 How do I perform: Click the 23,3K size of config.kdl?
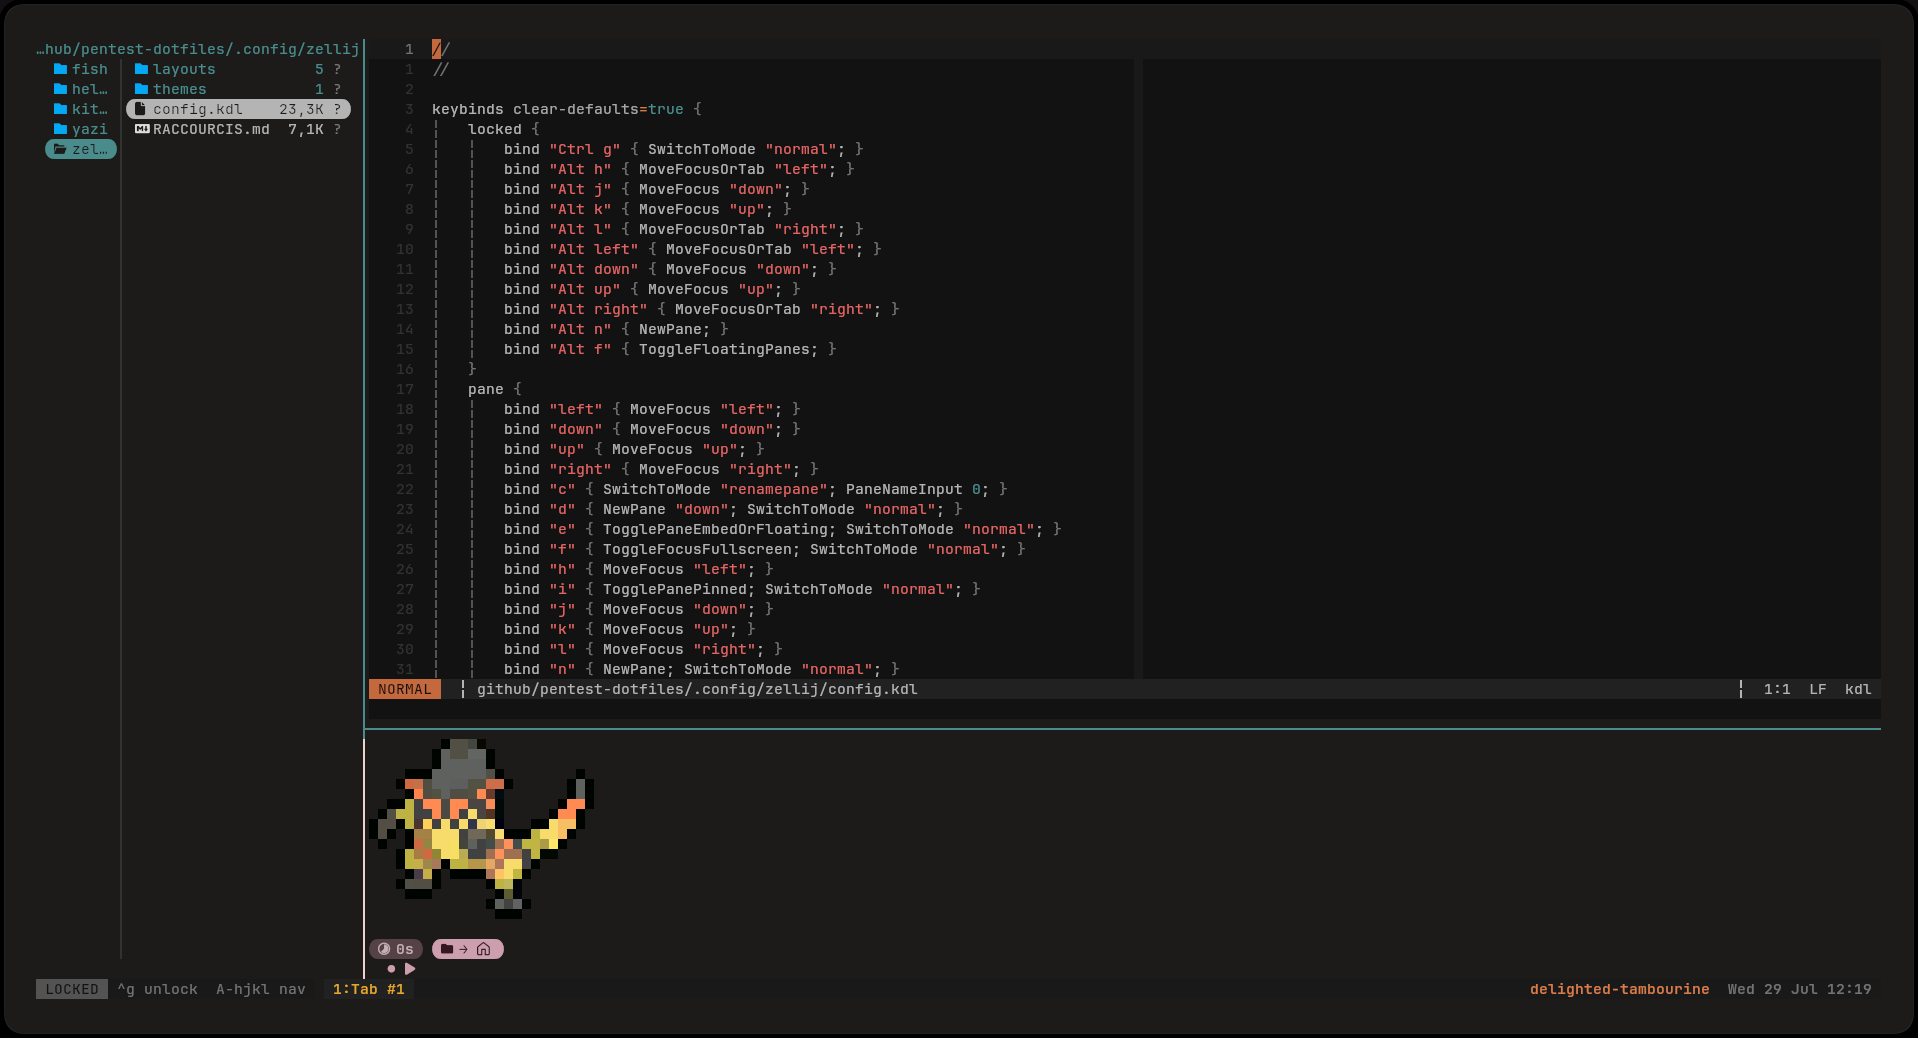pyautogui.click(x=301, y=109)
